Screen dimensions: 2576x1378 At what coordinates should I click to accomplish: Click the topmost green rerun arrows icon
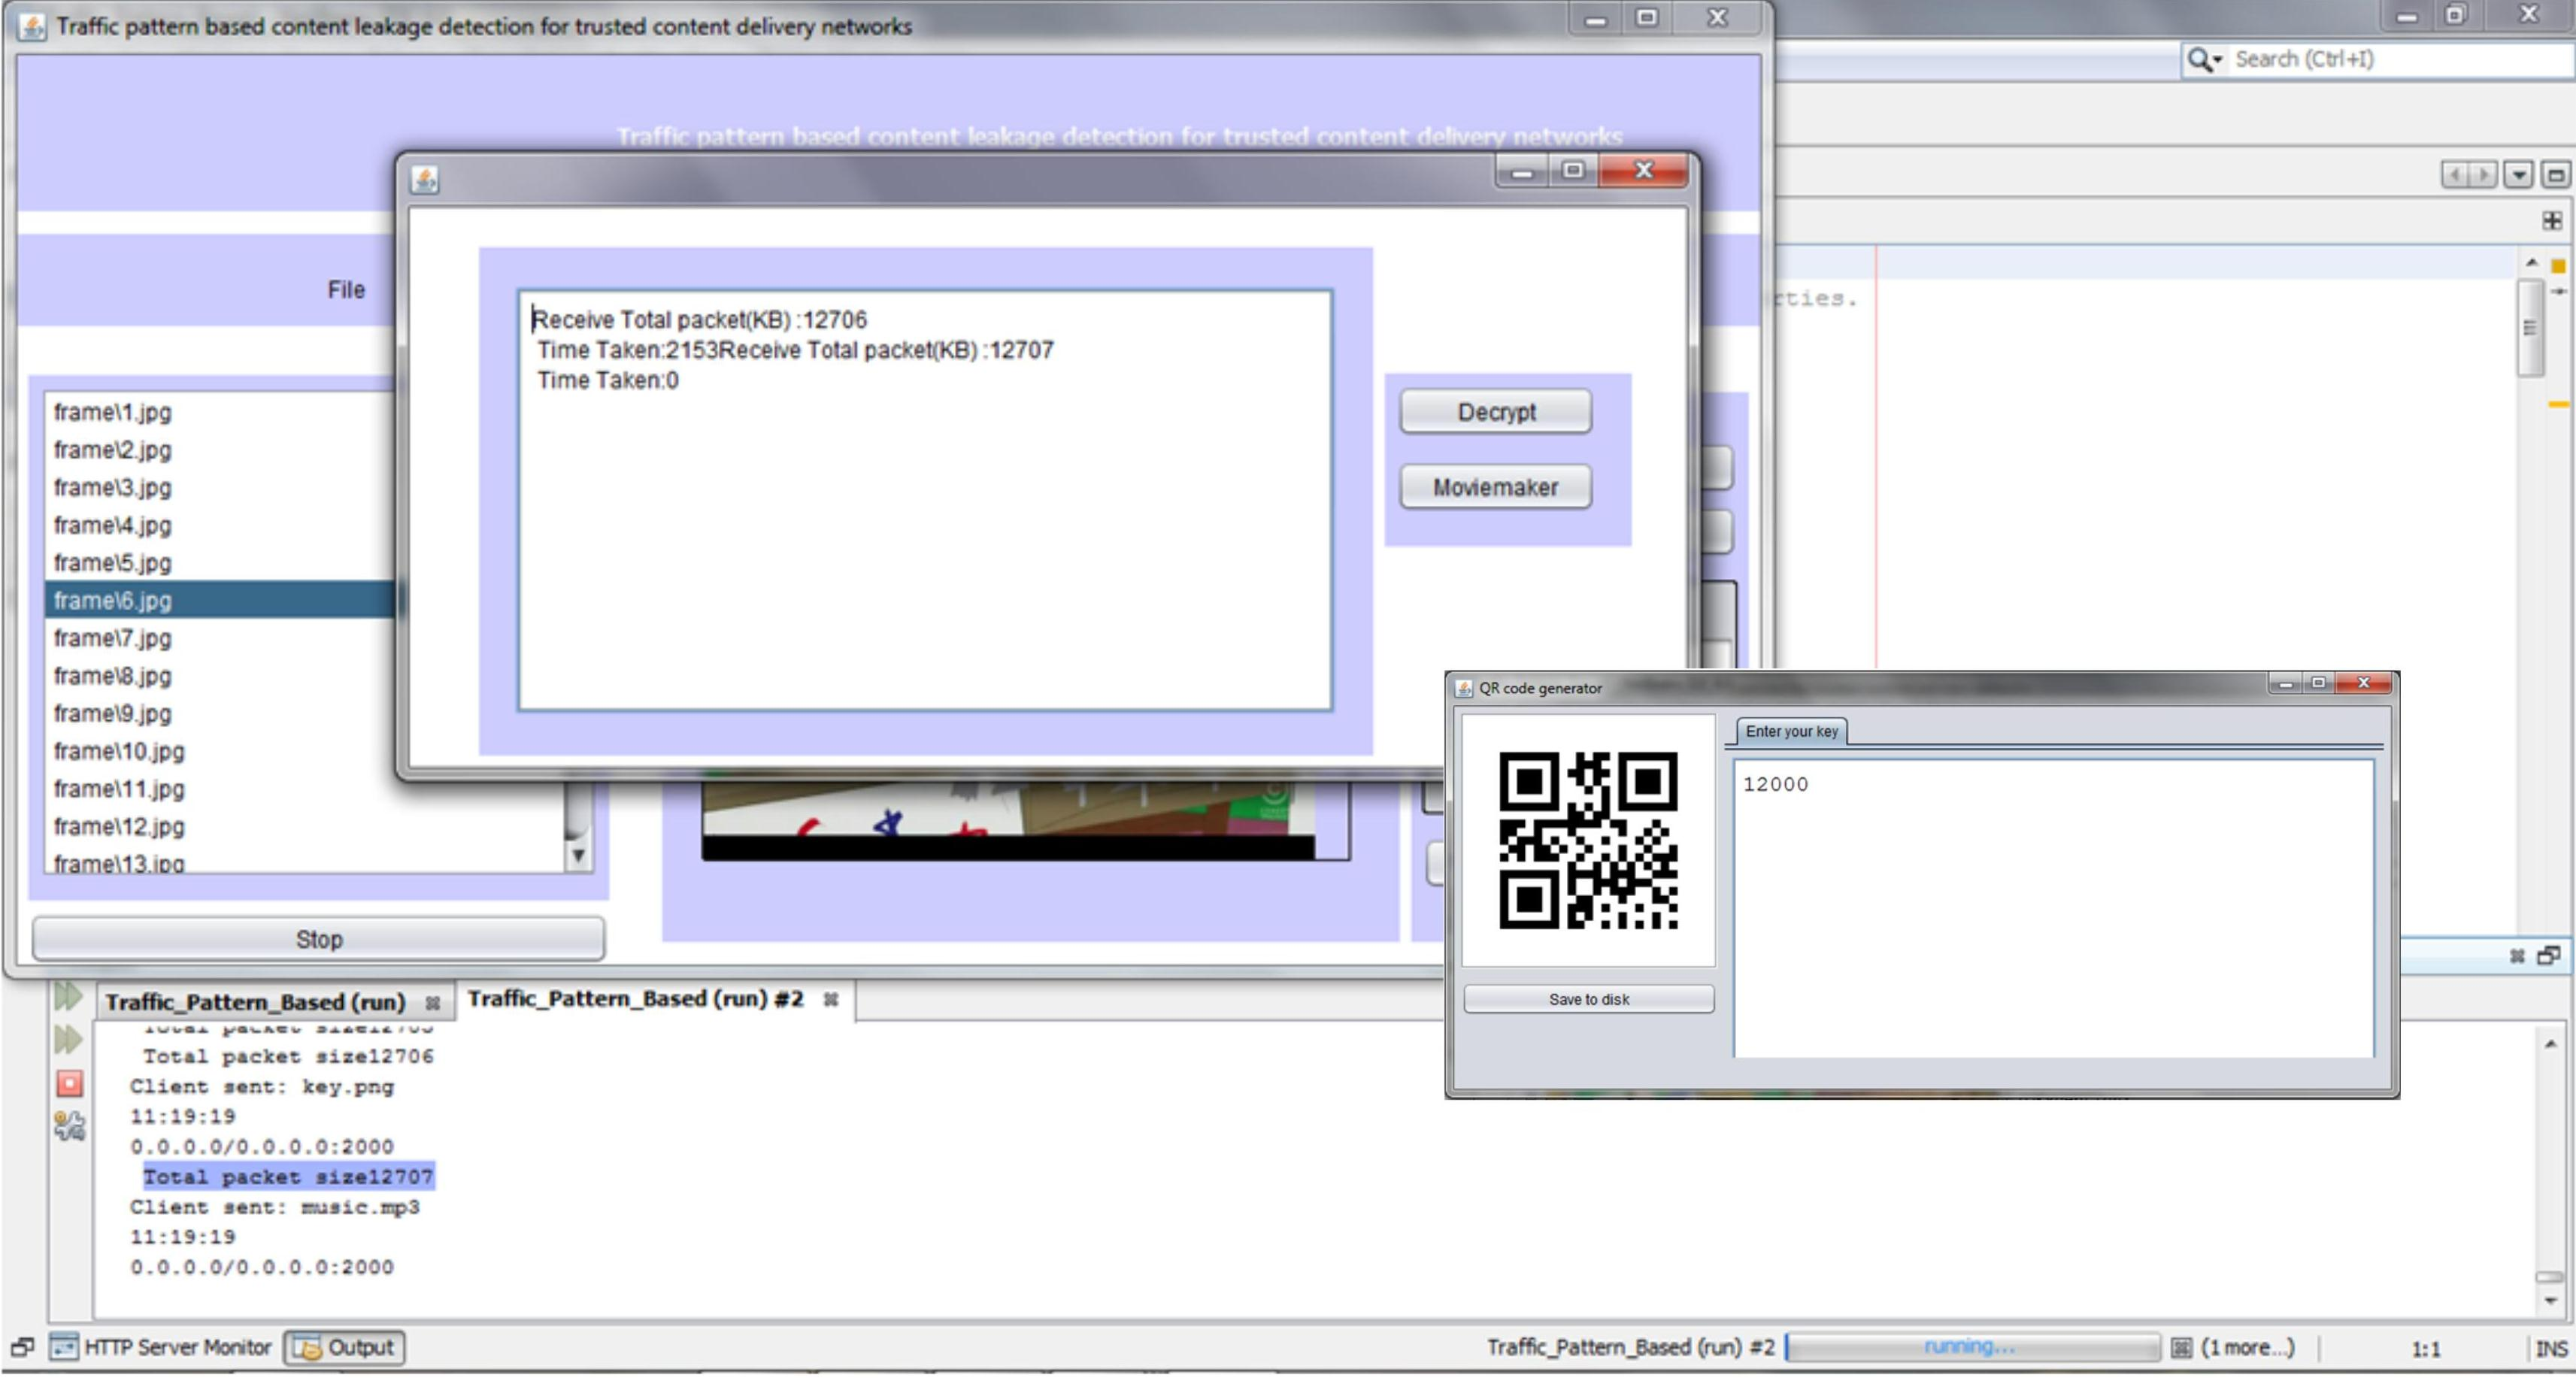(x=68, y=996)
